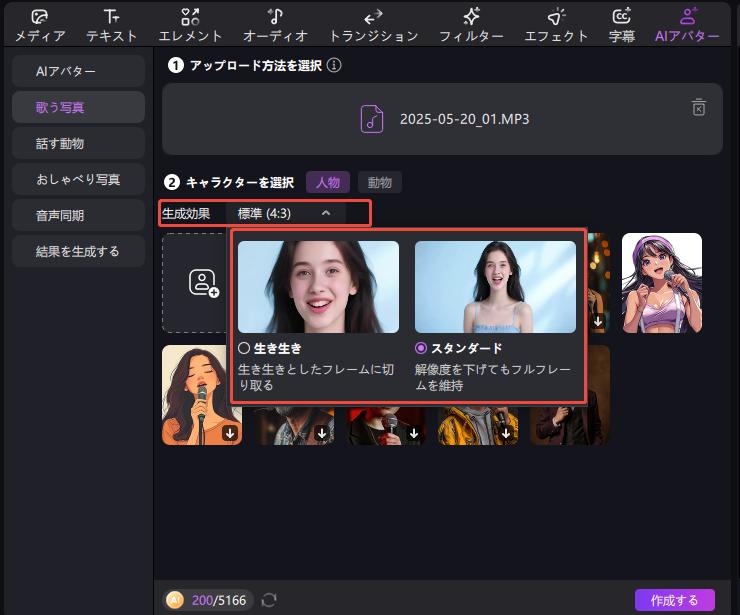Add a custom character photo

(x=197, y=283)
